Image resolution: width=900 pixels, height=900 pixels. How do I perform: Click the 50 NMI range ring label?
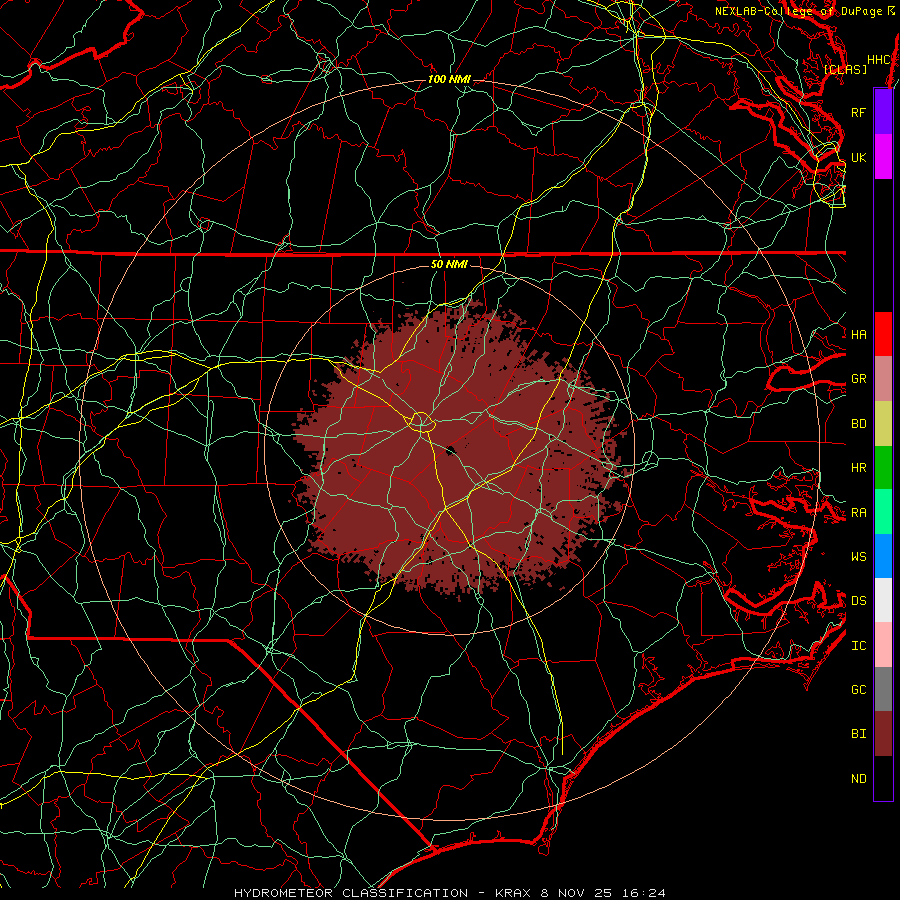[449, 264]
